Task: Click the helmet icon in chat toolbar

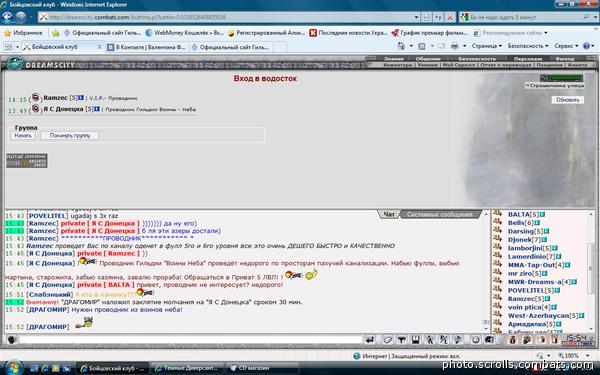Action: click(489, 340)
